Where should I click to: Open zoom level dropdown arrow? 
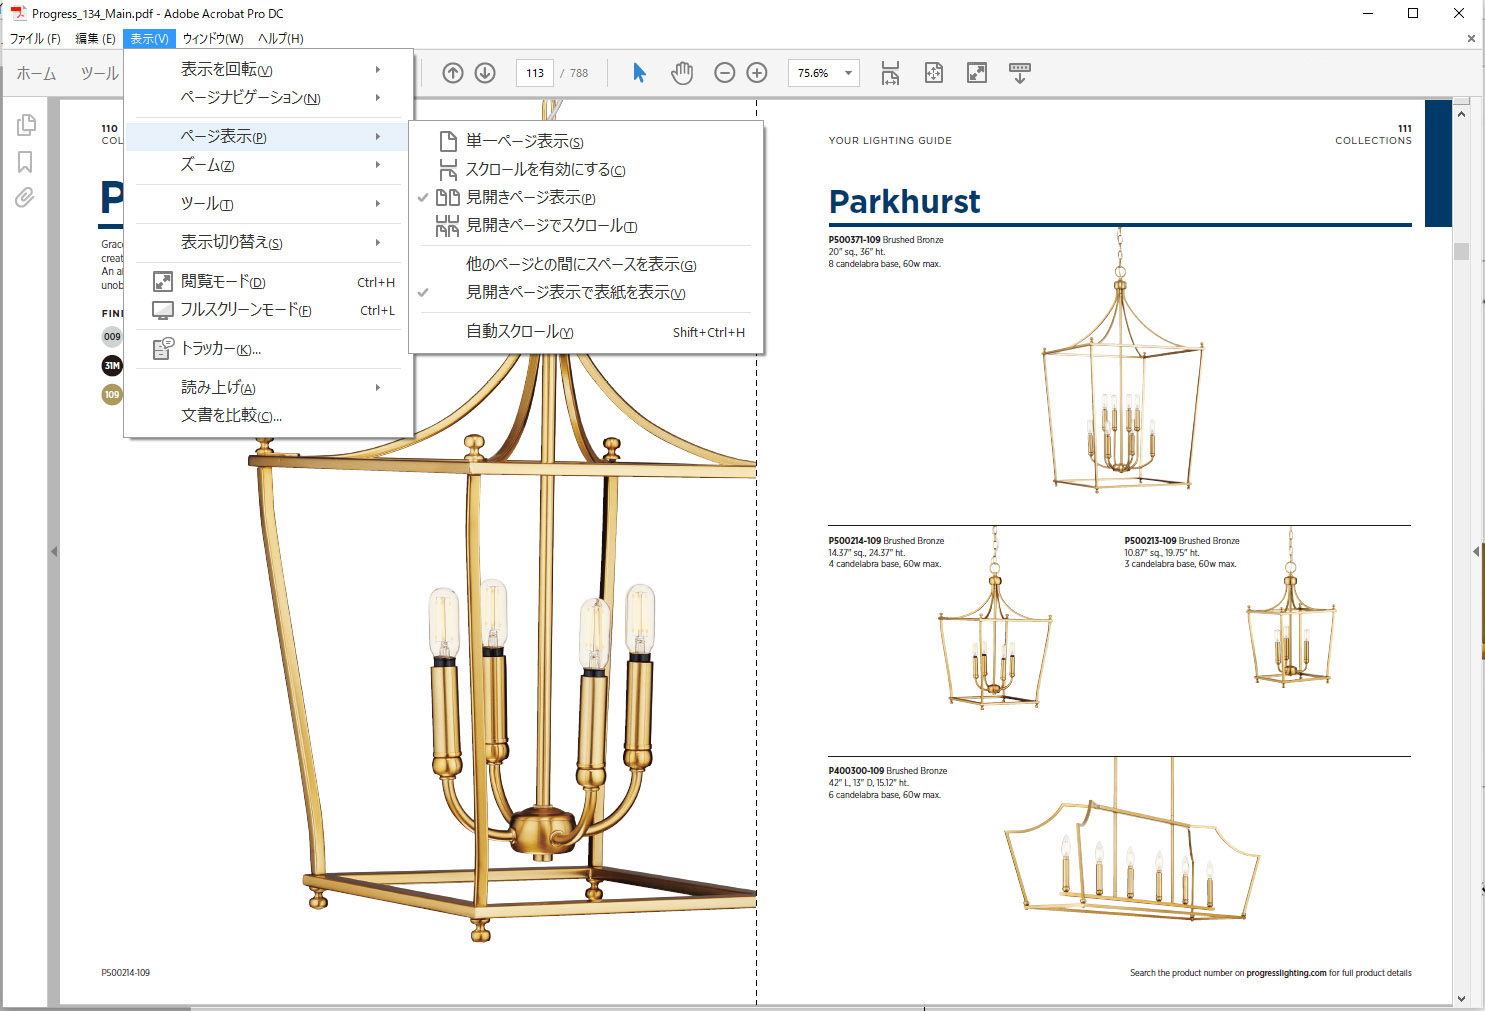point(848,73)
